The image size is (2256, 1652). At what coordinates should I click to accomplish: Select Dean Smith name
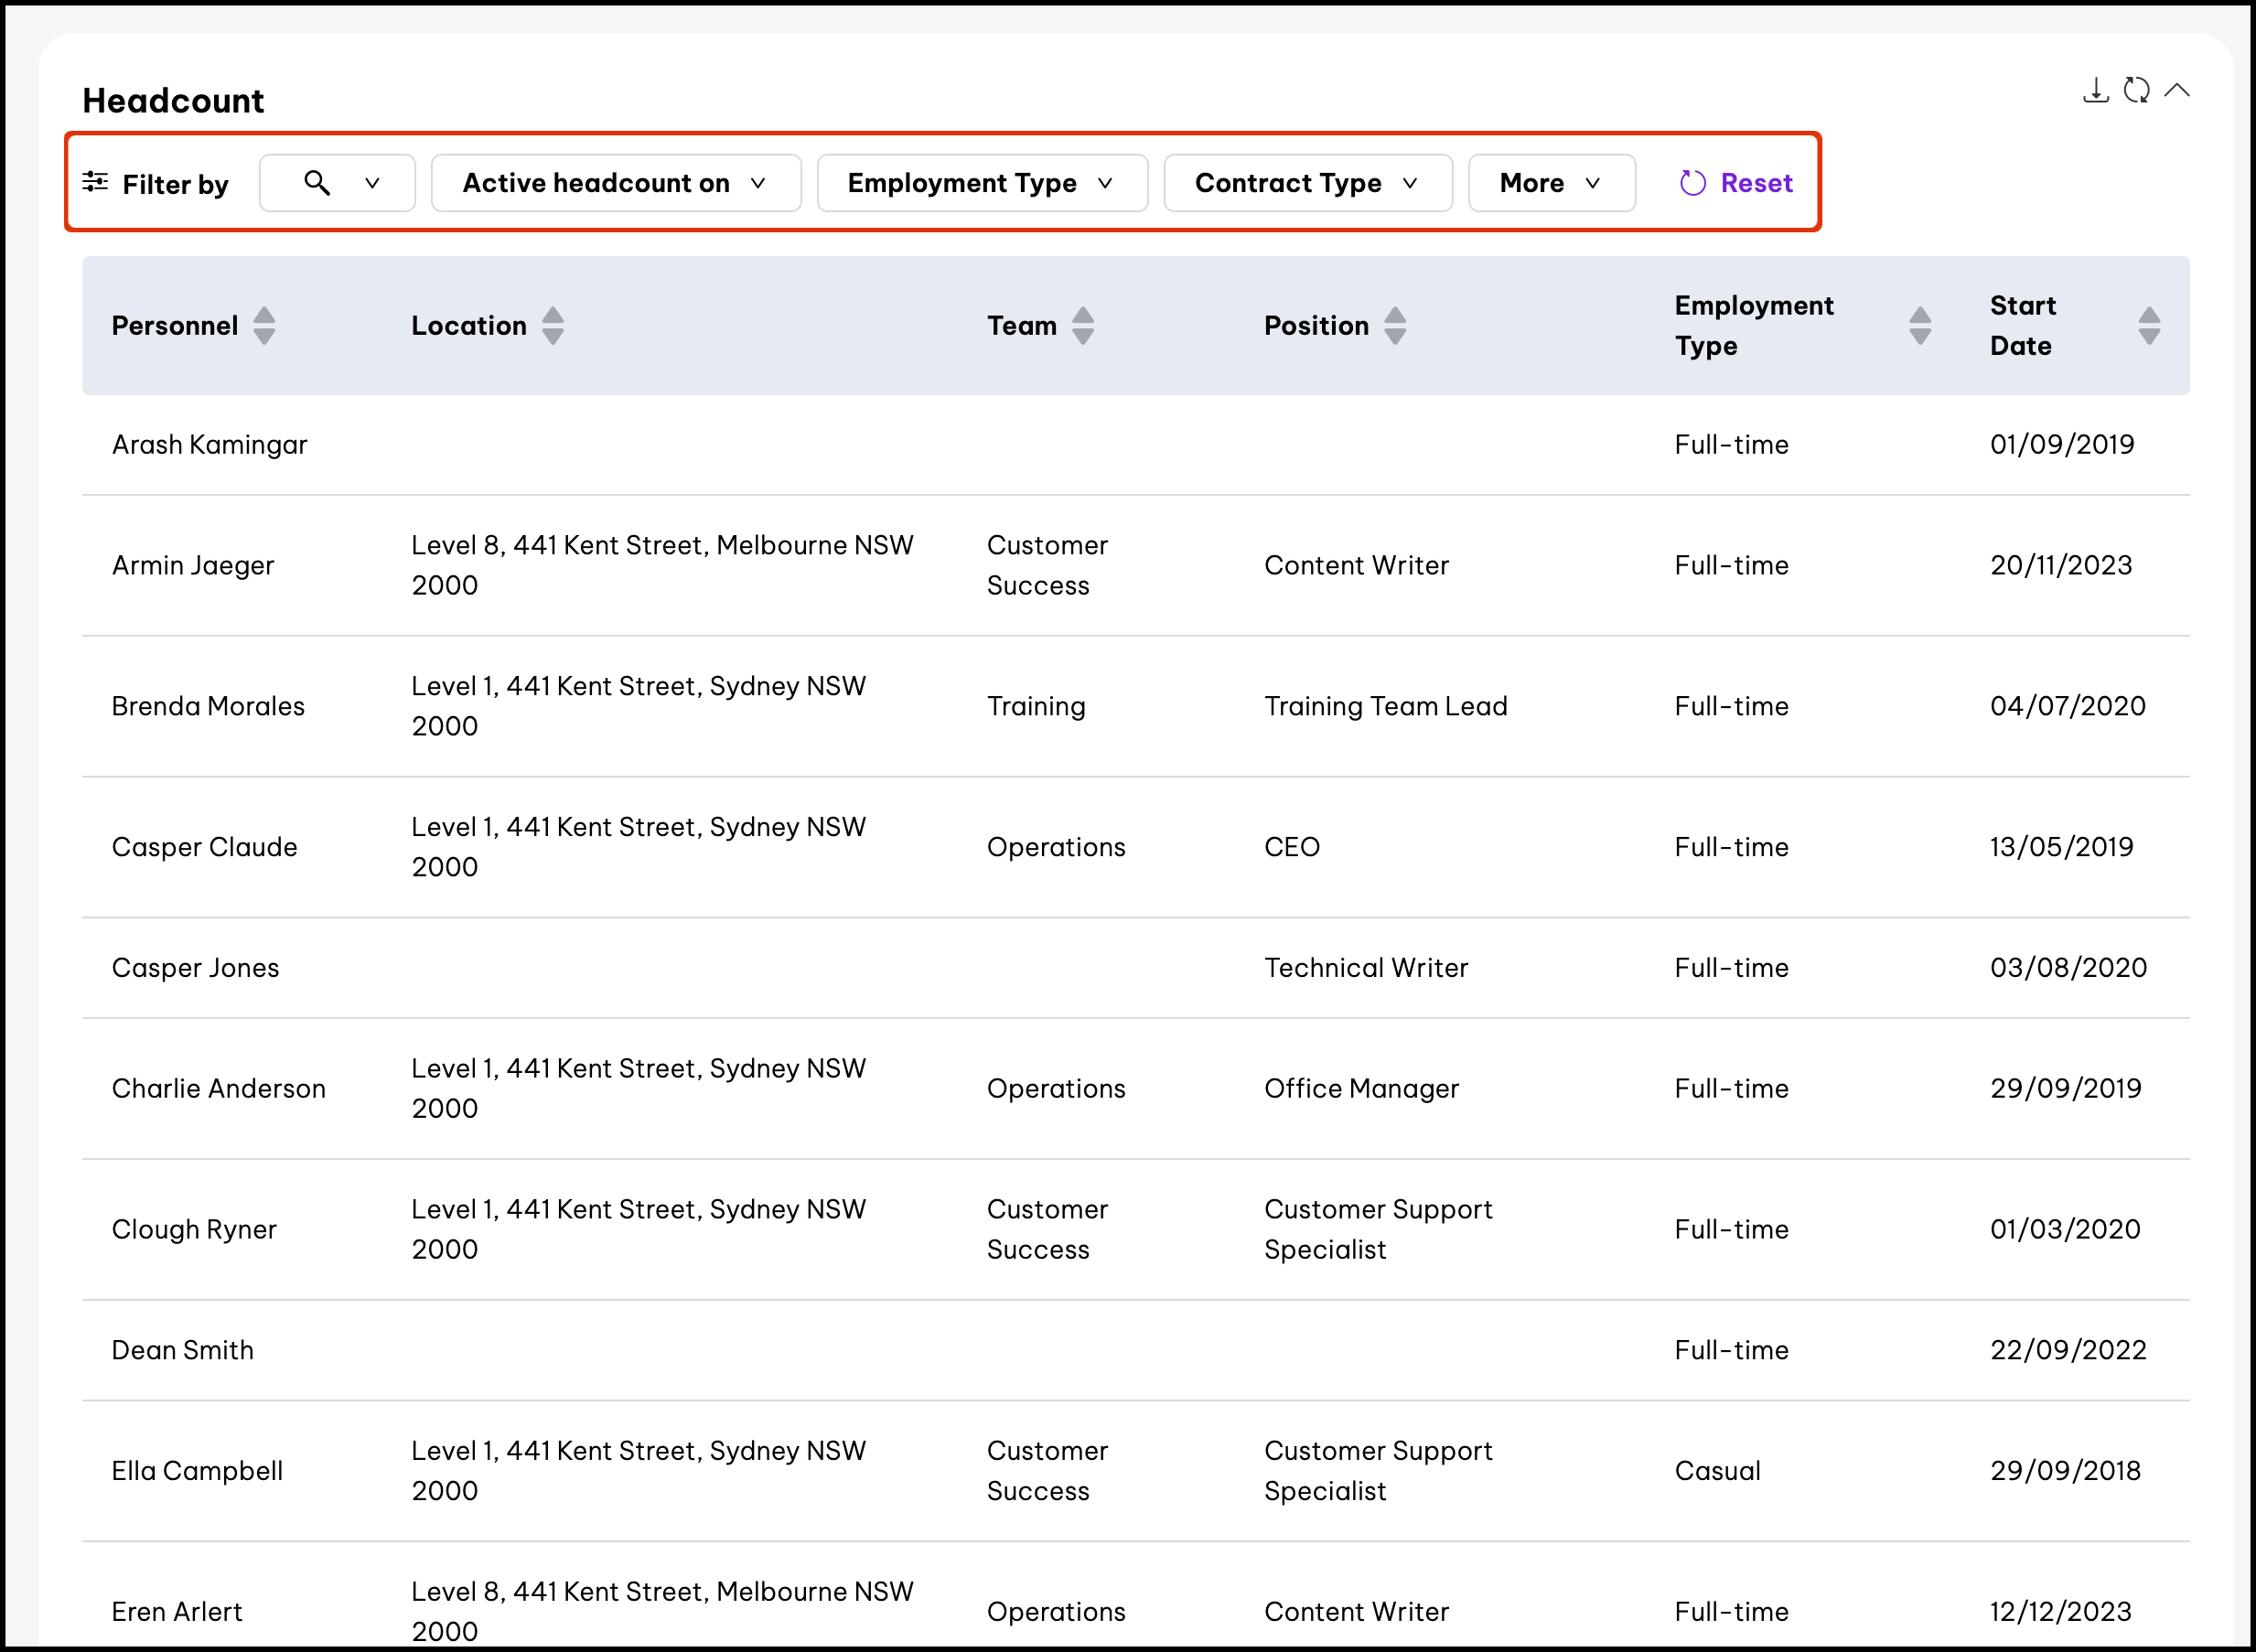click(182, 1351)
